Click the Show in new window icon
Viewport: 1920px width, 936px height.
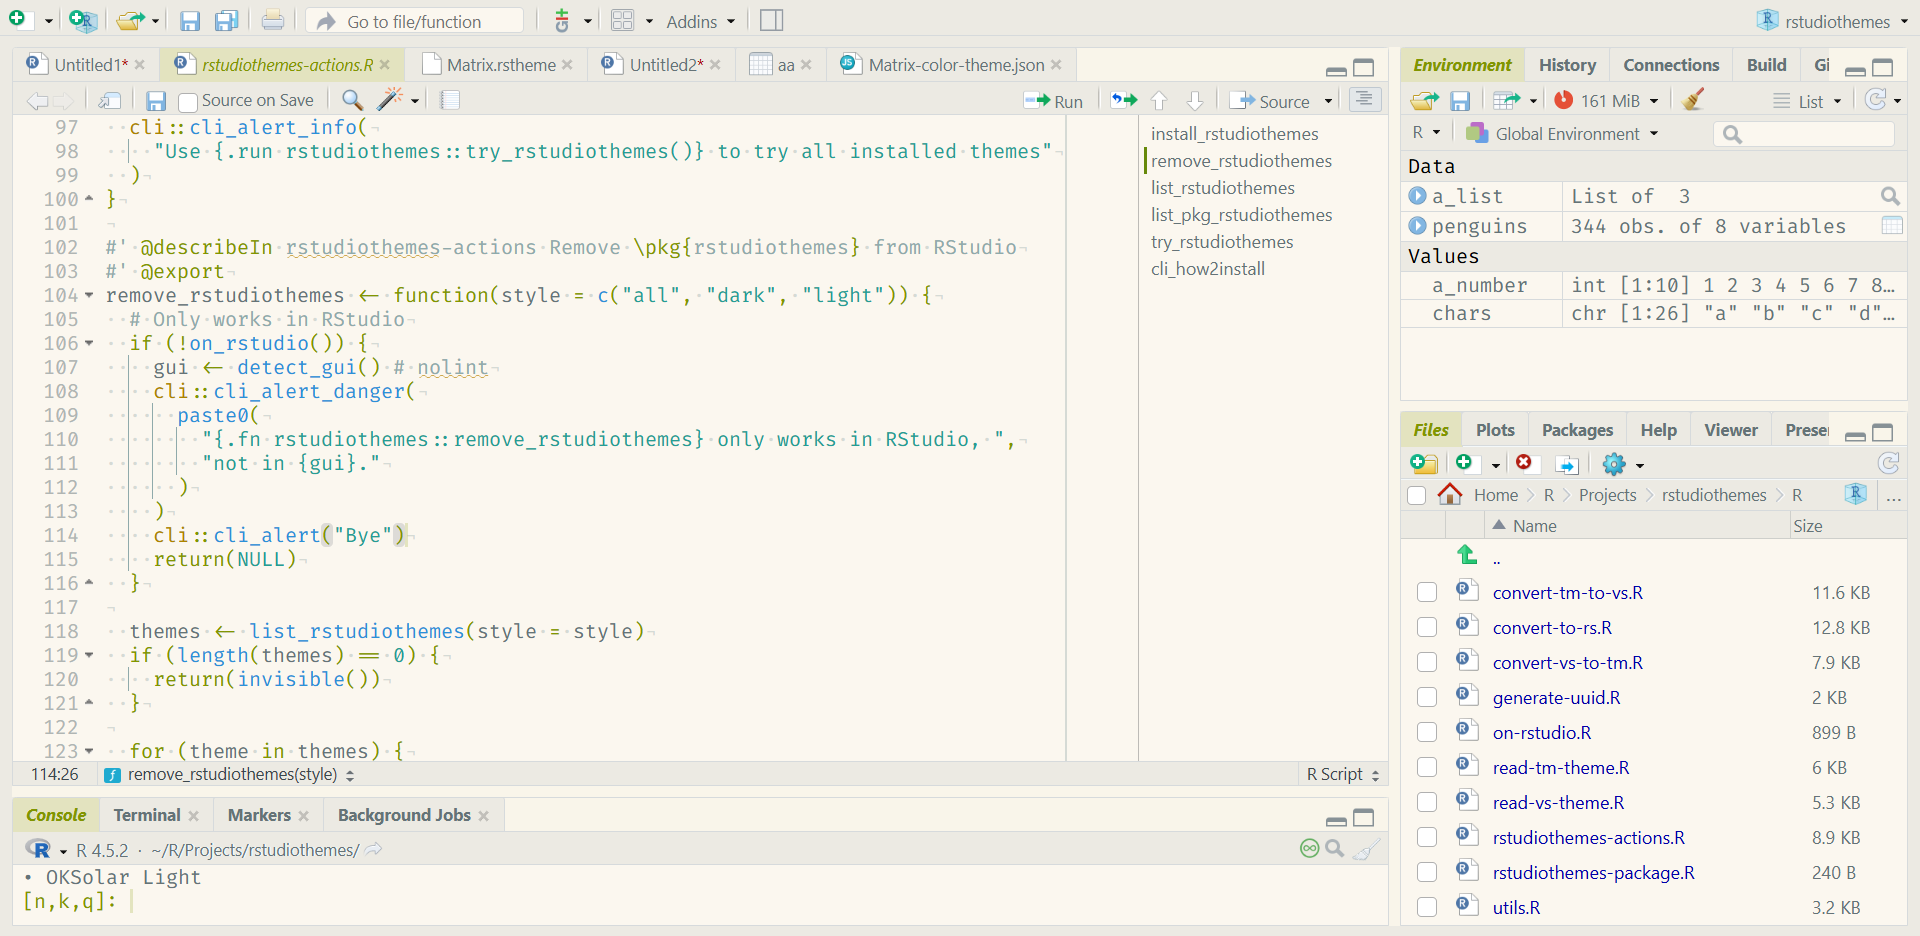pos(109,100)
